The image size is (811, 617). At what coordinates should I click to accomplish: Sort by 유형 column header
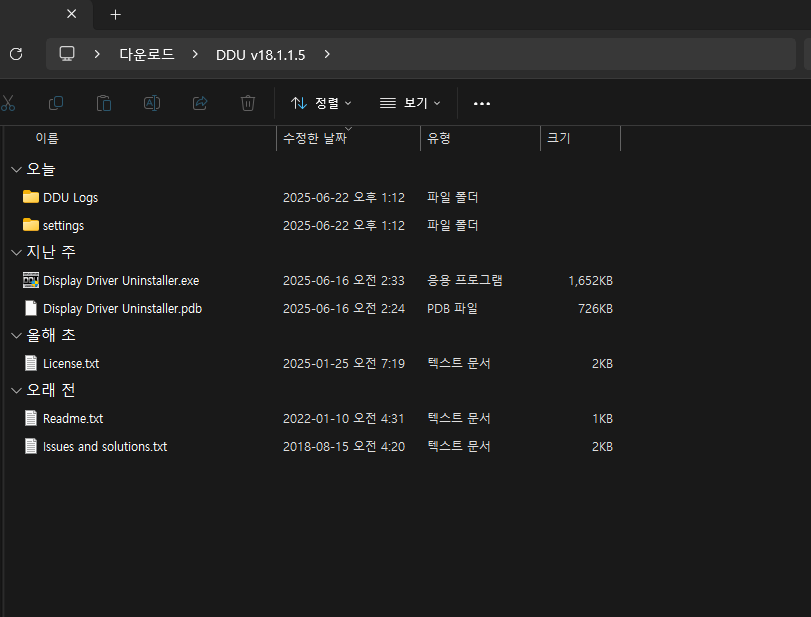[x=439, y=138]
